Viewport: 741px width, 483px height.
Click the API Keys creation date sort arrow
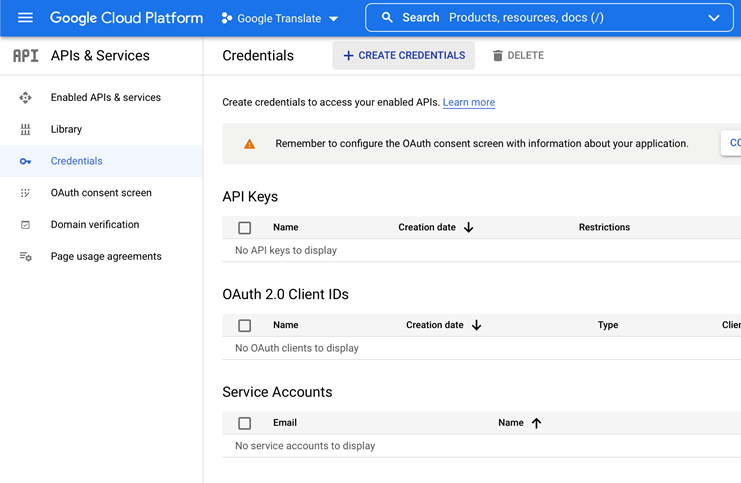(468, 228)
